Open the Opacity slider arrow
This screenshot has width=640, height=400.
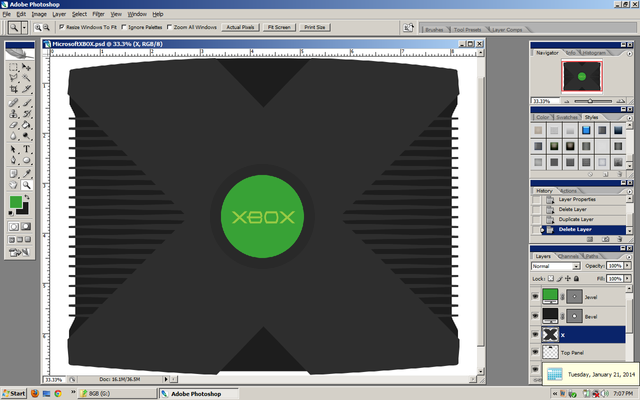pos(628,266)
